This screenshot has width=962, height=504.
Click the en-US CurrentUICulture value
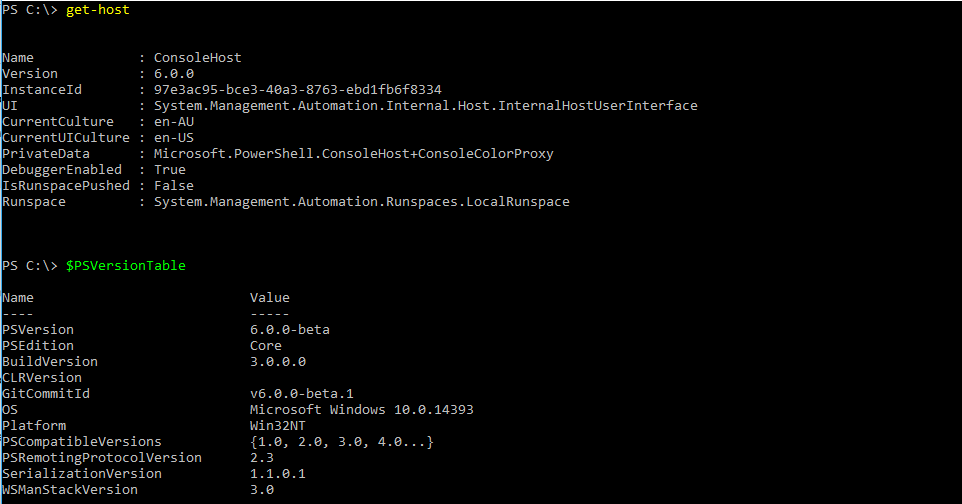[x=173, y=138]
